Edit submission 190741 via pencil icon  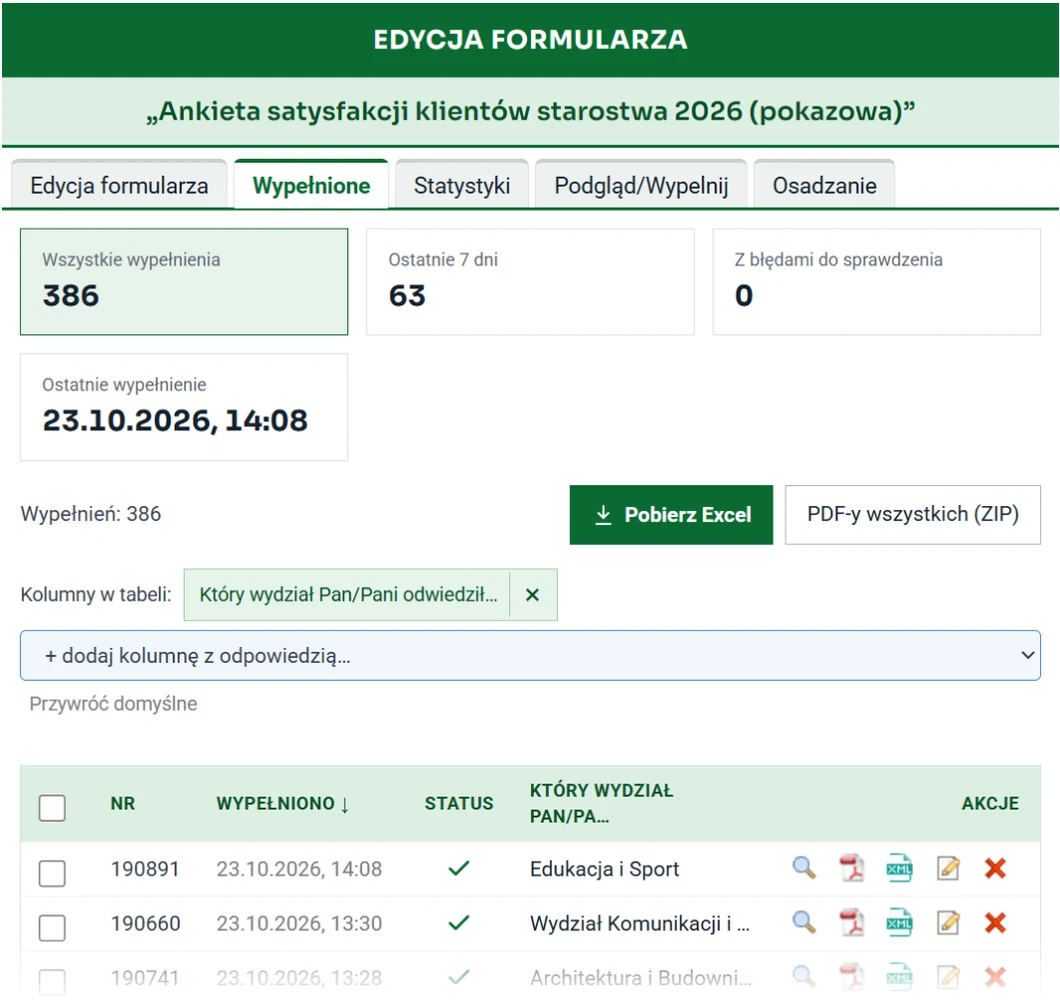pyautogui.click(x=948, y=976)
